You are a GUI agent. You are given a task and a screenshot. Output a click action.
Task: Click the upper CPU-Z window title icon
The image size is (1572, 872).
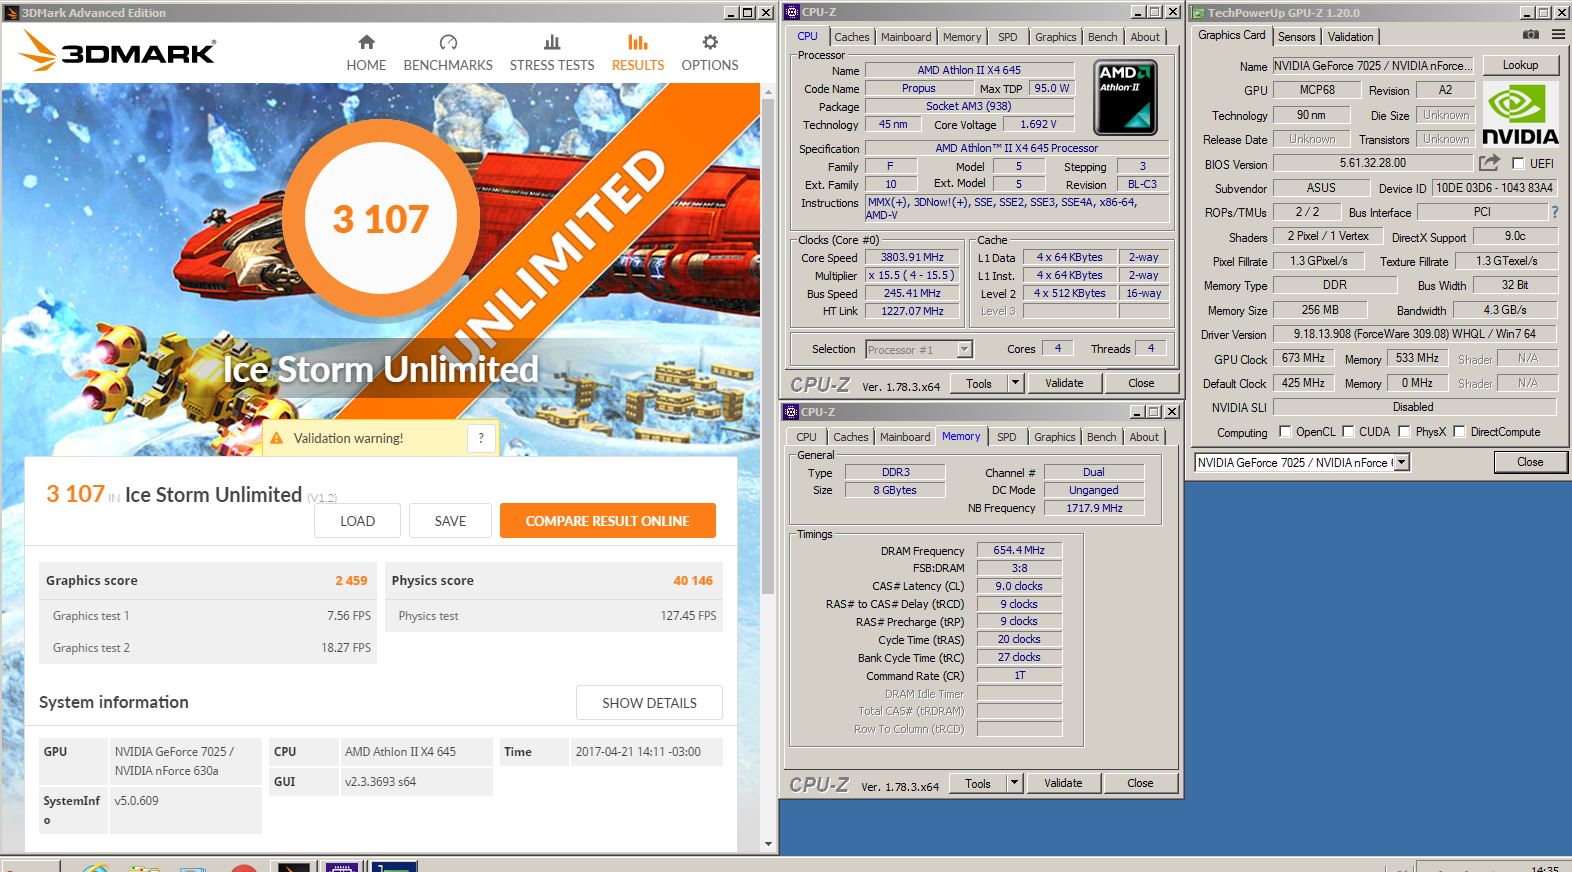point(791,12)
